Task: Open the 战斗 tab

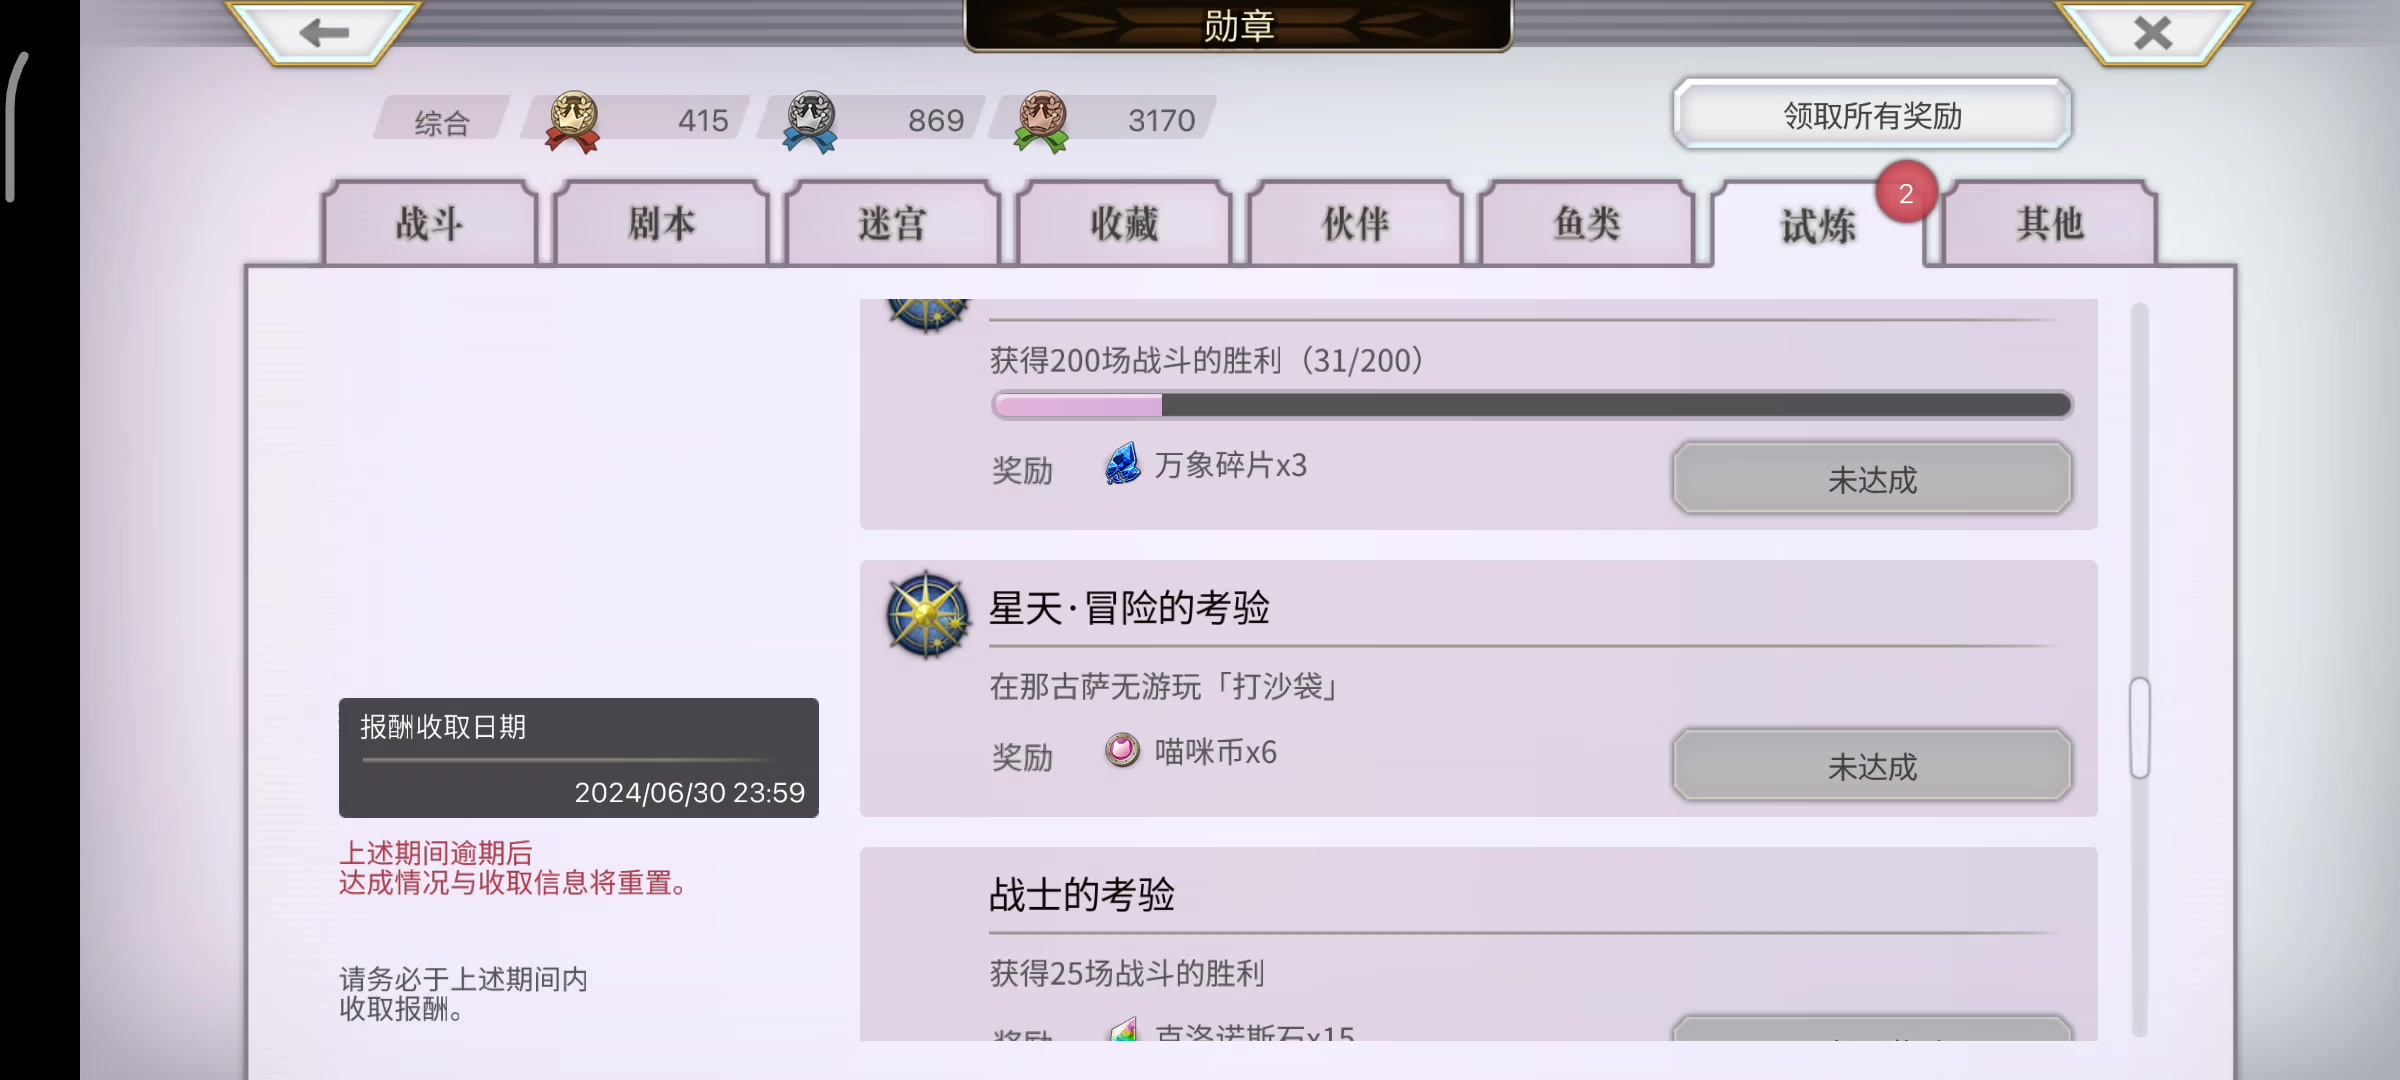Action: (430, 223)
